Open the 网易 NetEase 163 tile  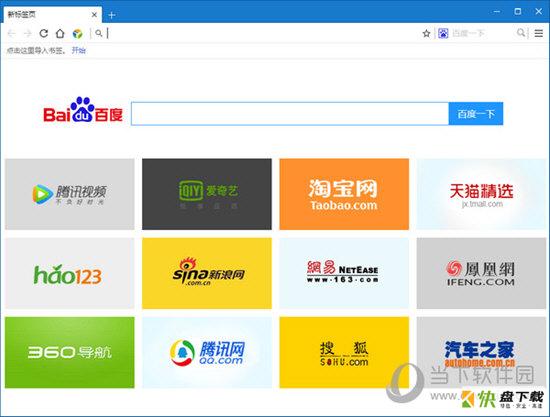344,273
